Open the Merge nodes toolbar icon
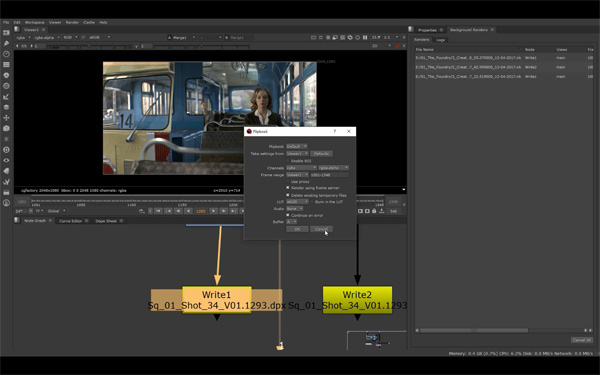The width and height of the screenshot is (600, 375). point(6,107)
